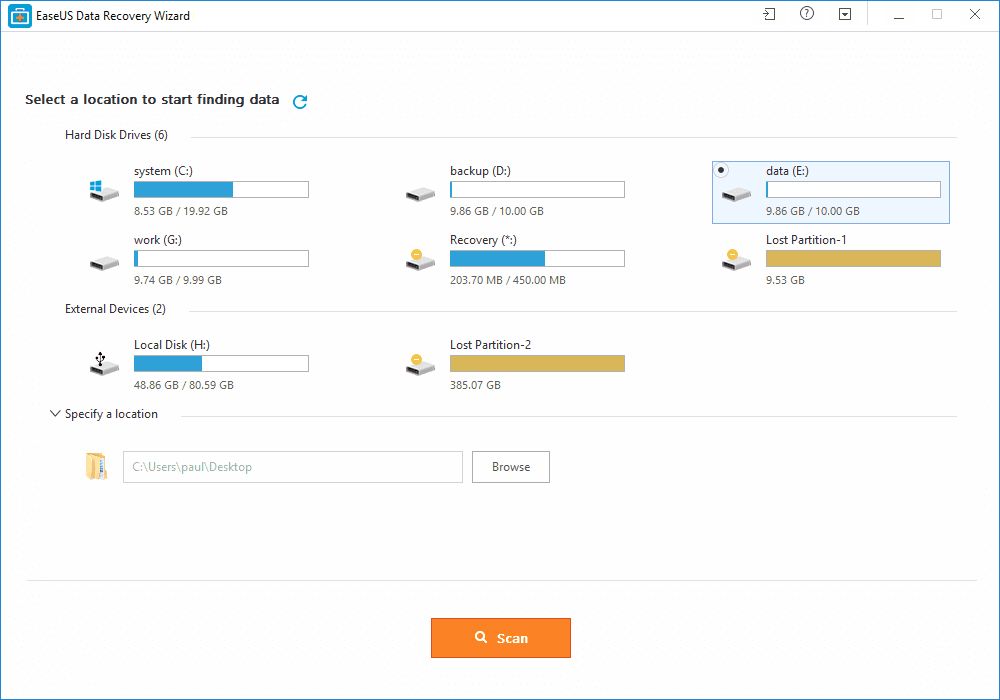Expand the options menu next to the help icon
This screenshot has width=1000, height=700.
844,14
